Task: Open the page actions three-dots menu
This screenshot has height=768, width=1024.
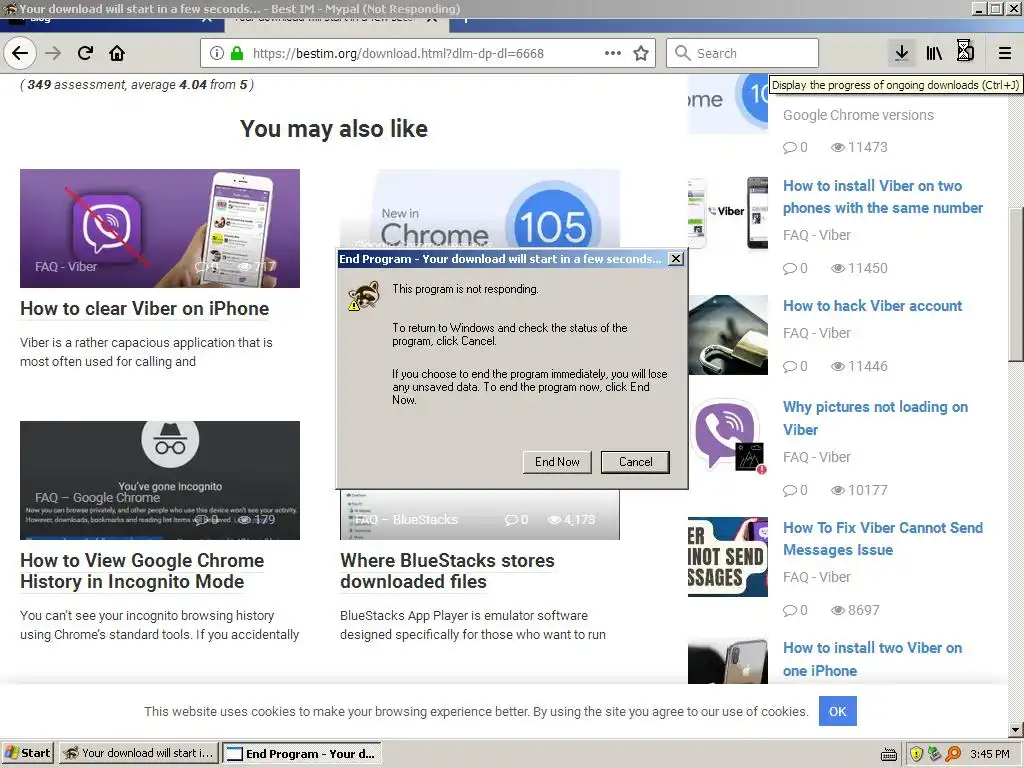Action: [x=613, y=53]
